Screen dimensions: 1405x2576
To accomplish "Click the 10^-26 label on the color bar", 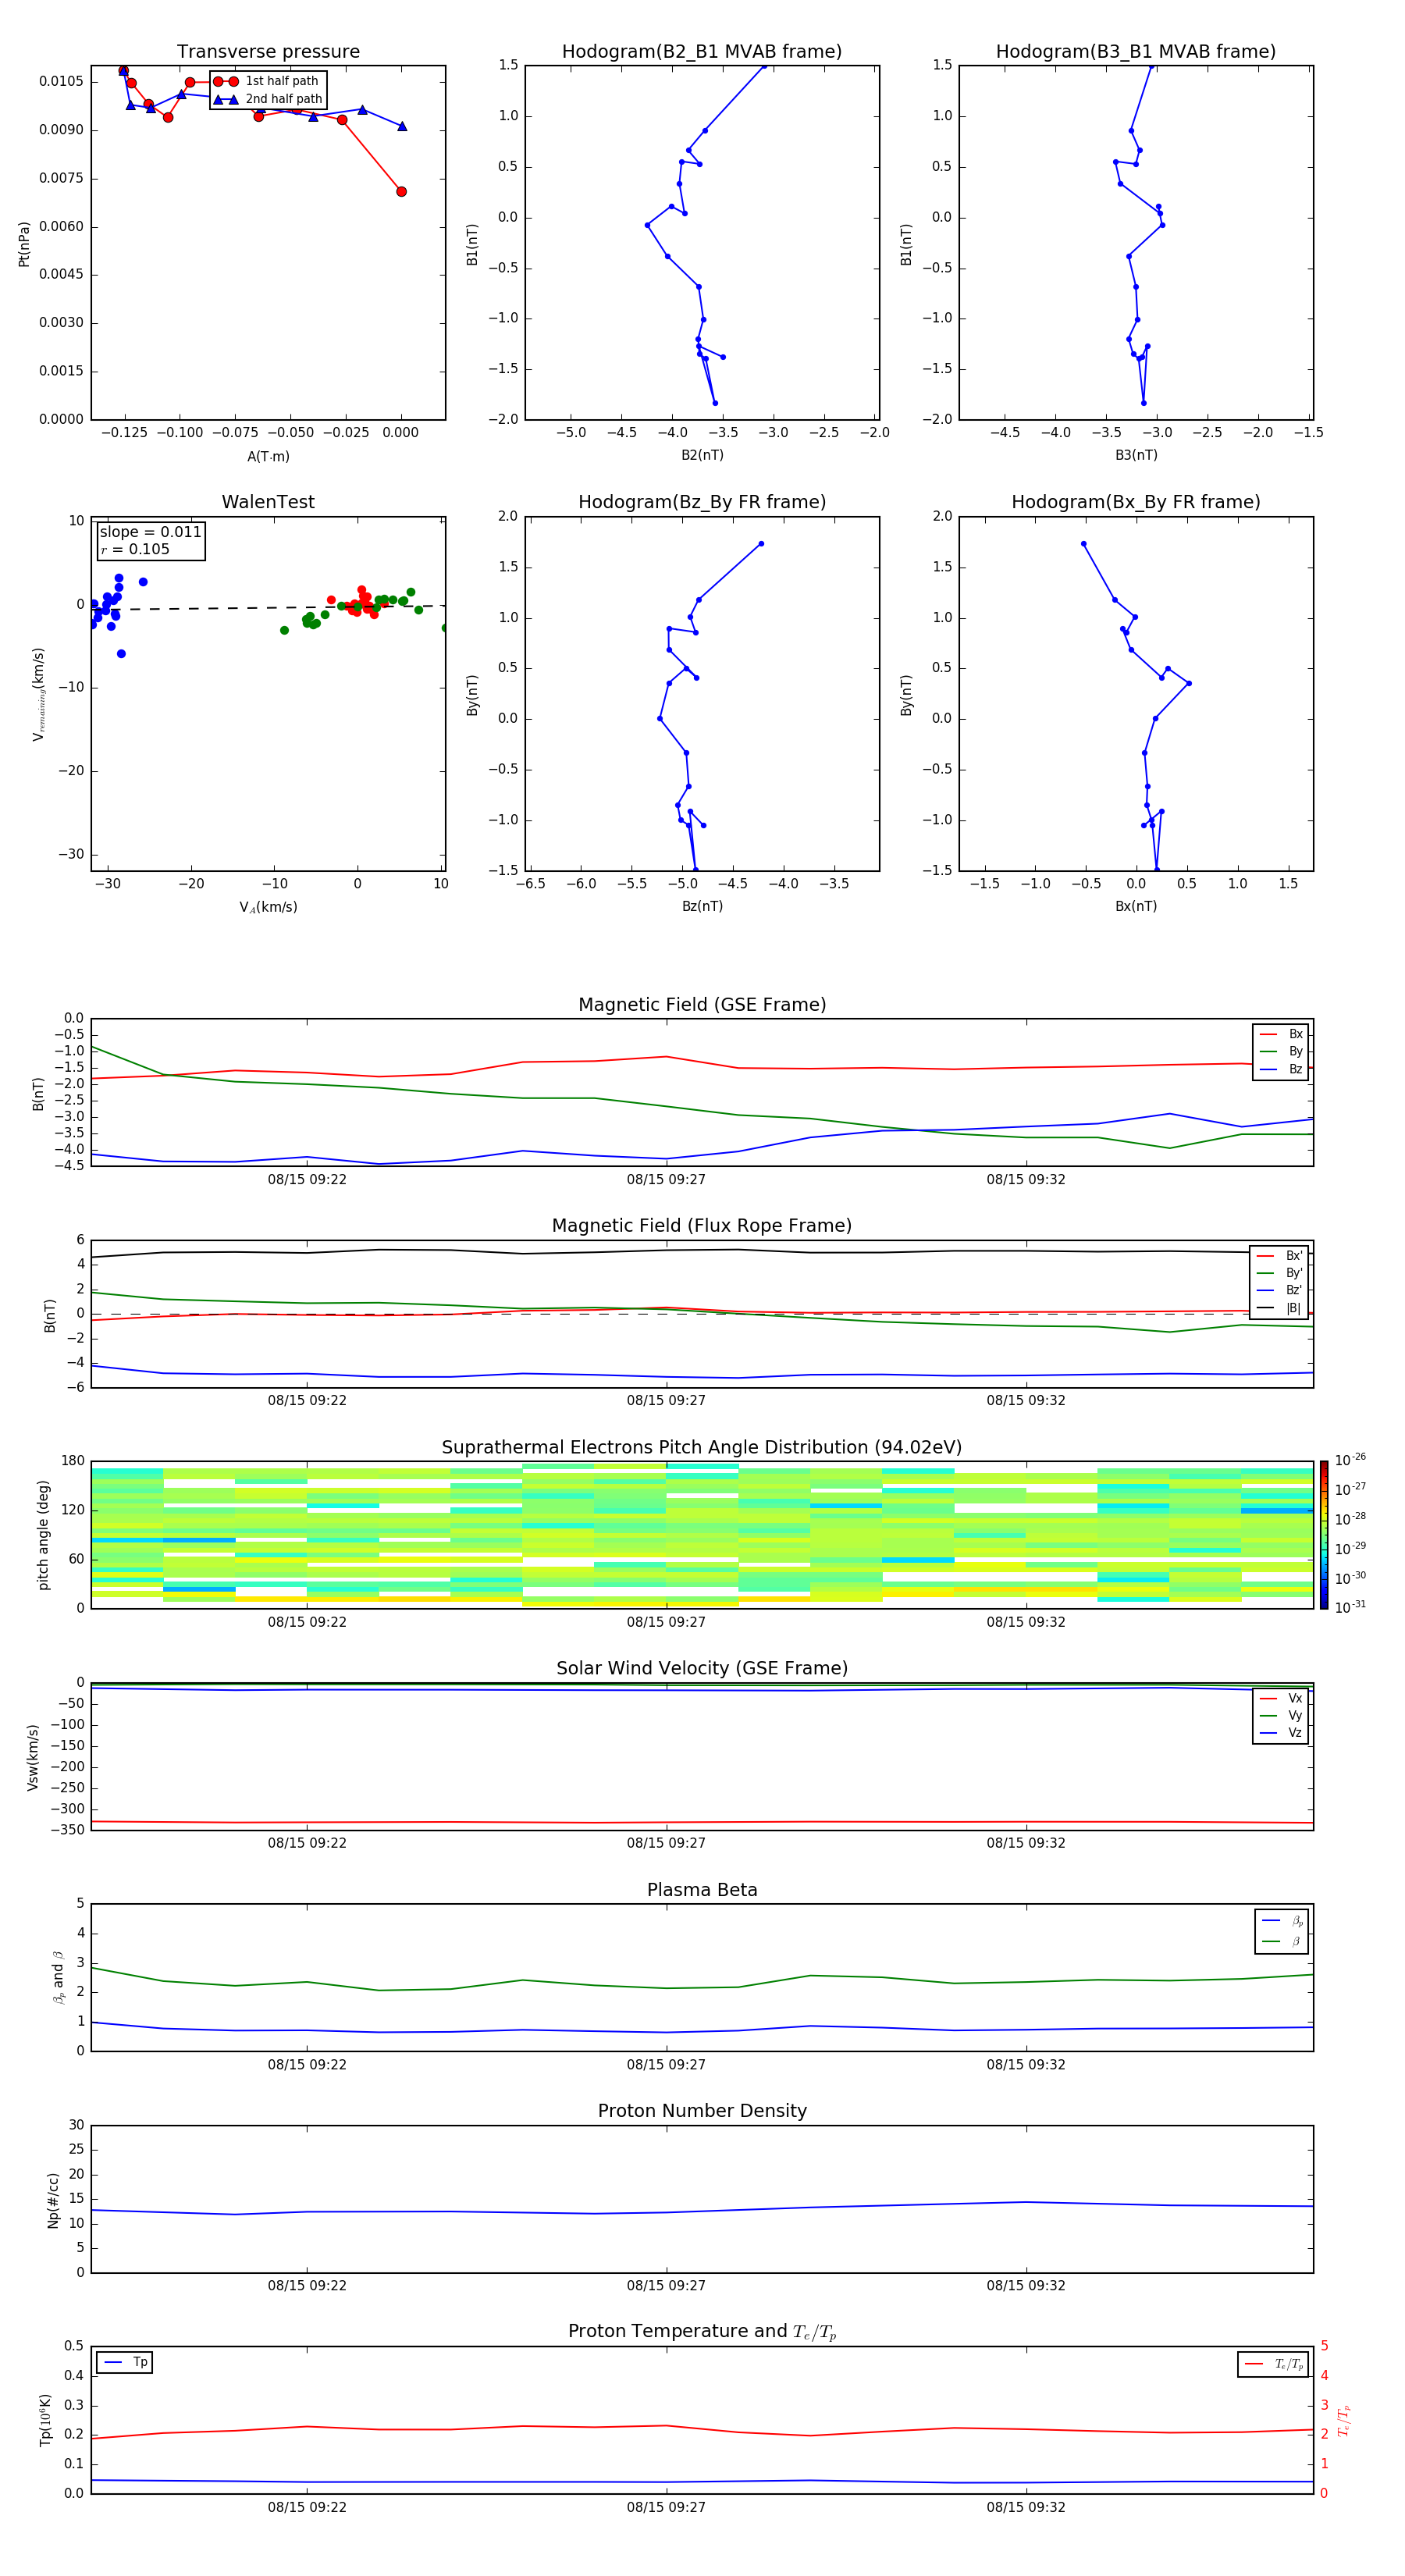I will pos(1350,1460).
